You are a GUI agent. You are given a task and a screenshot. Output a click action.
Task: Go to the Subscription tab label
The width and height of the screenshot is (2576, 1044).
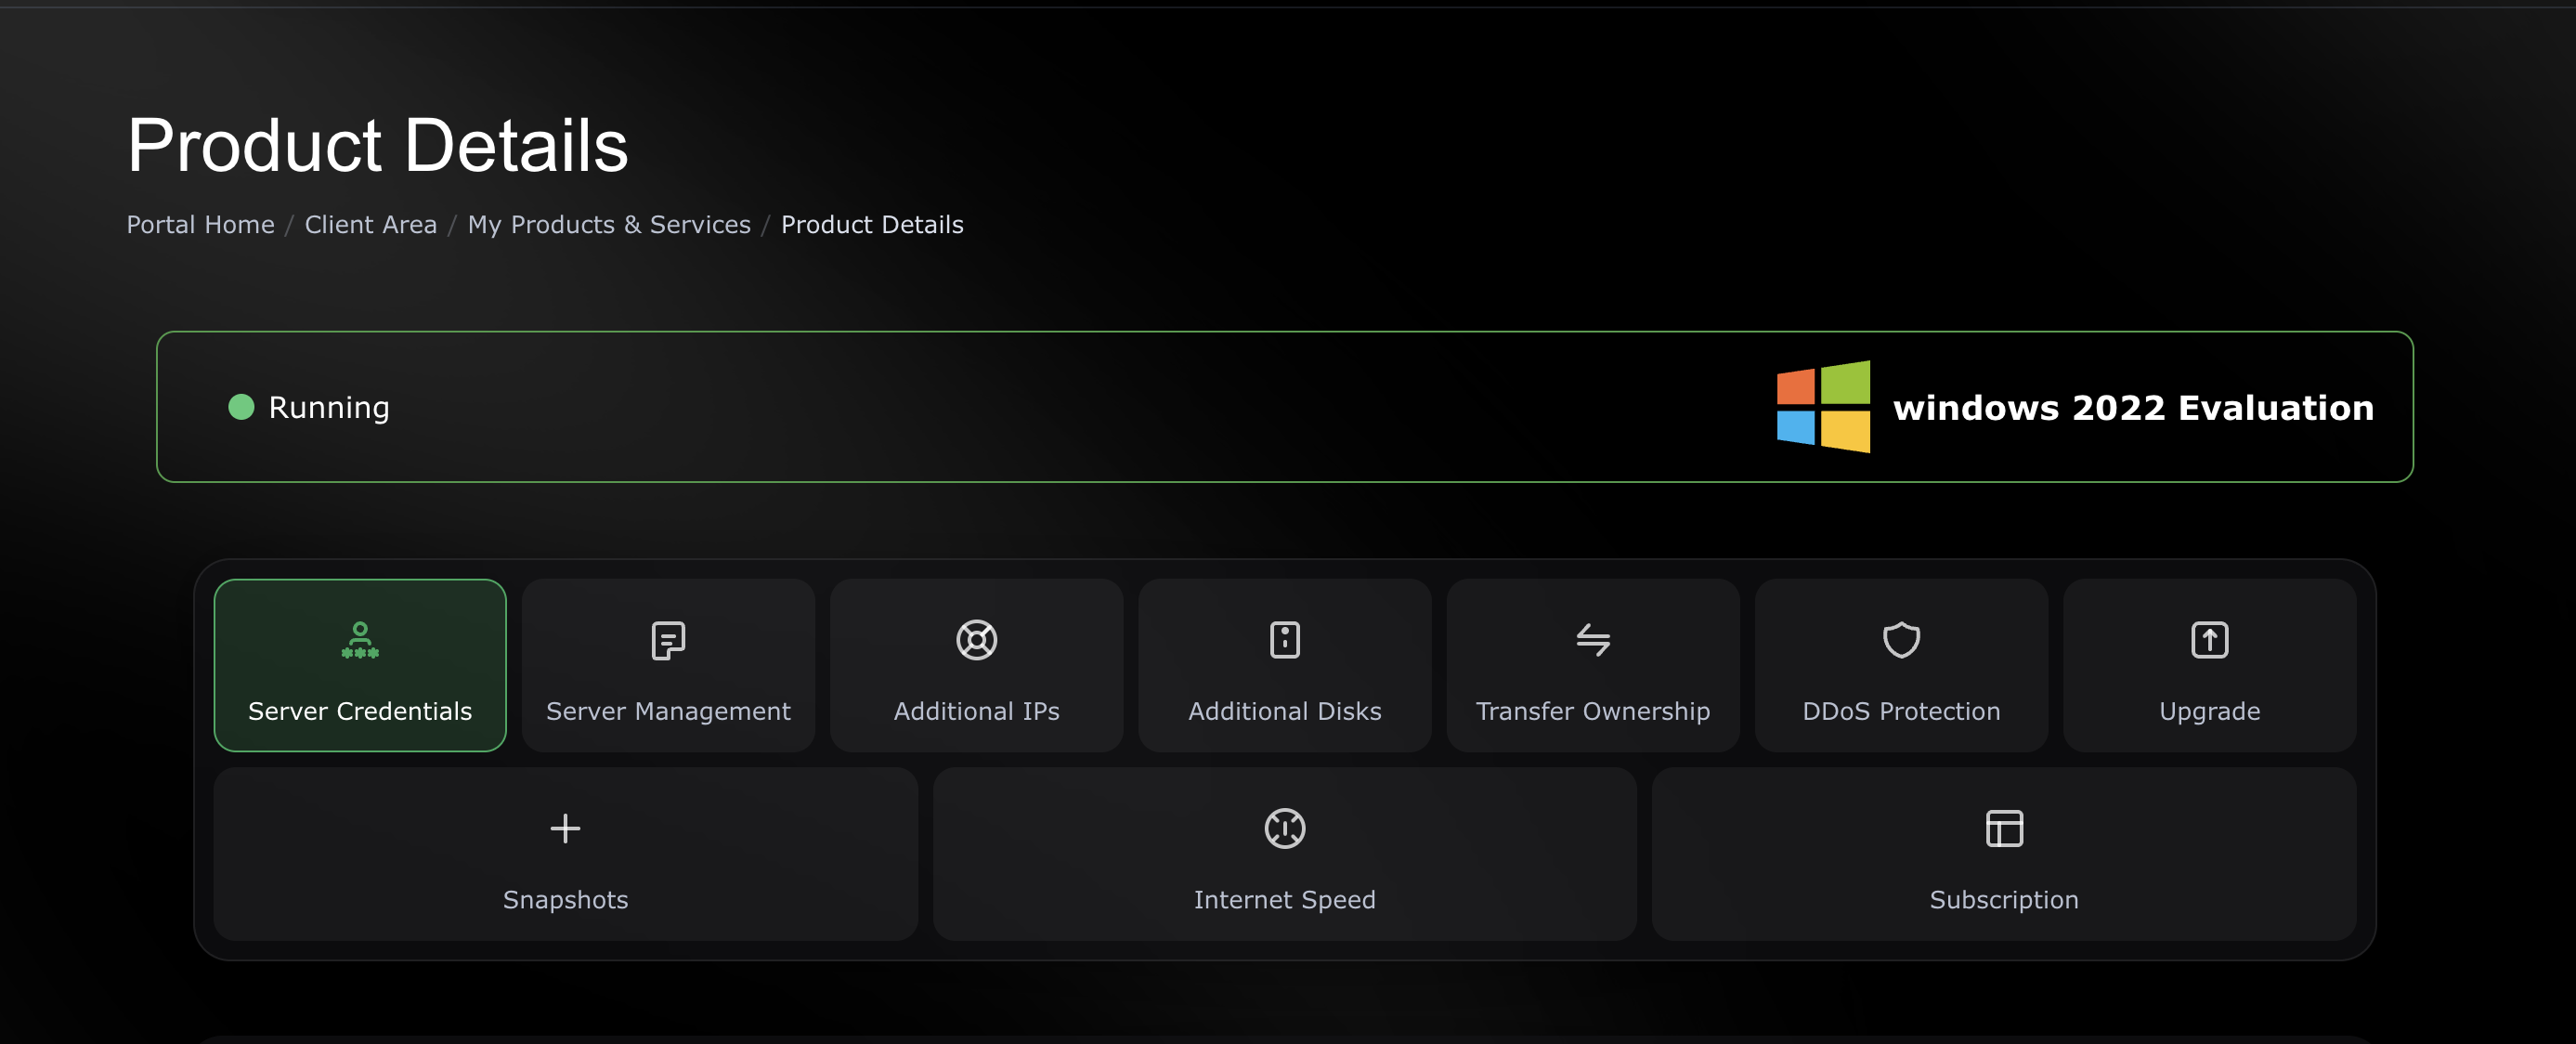(2004, 900)
